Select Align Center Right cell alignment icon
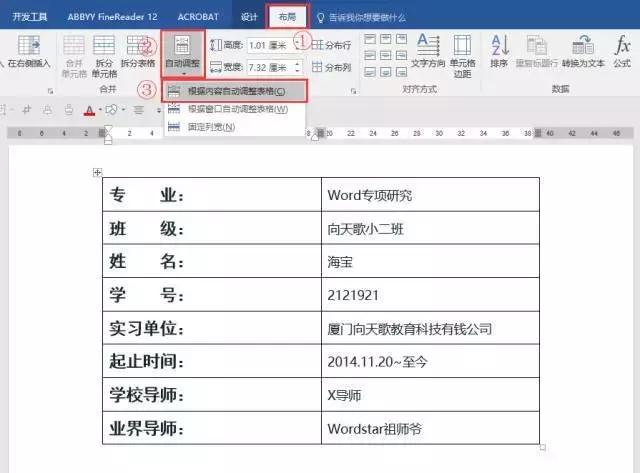The height and width of the screenshot is (473, 640). point(402,56)
